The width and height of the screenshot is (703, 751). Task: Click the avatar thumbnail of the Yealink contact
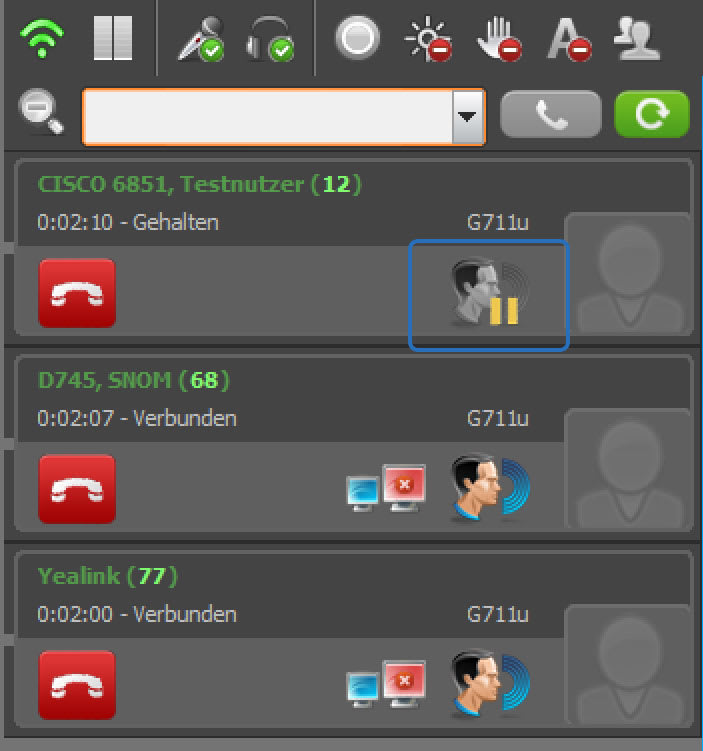click(629, 665)
